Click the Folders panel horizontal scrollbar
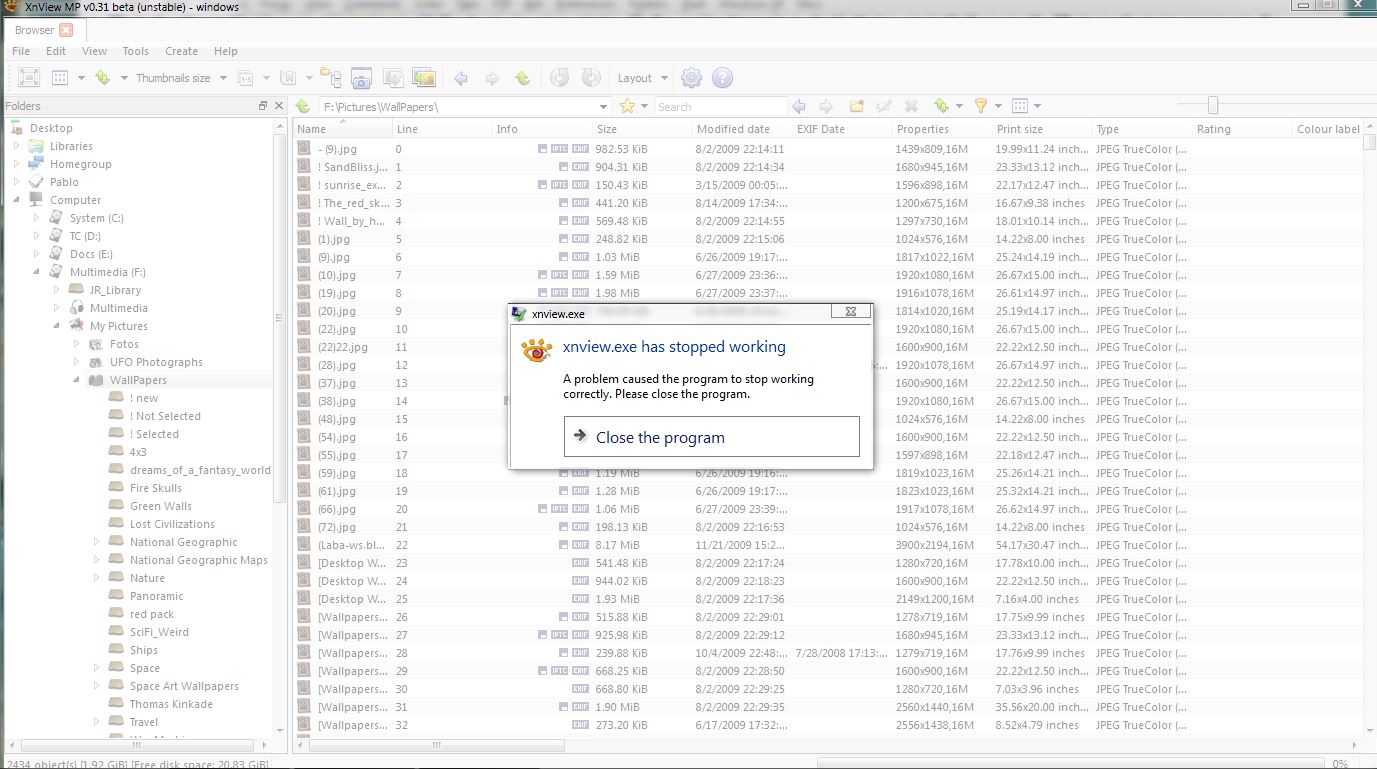1377x769 pixels. (x=138, y=745)
